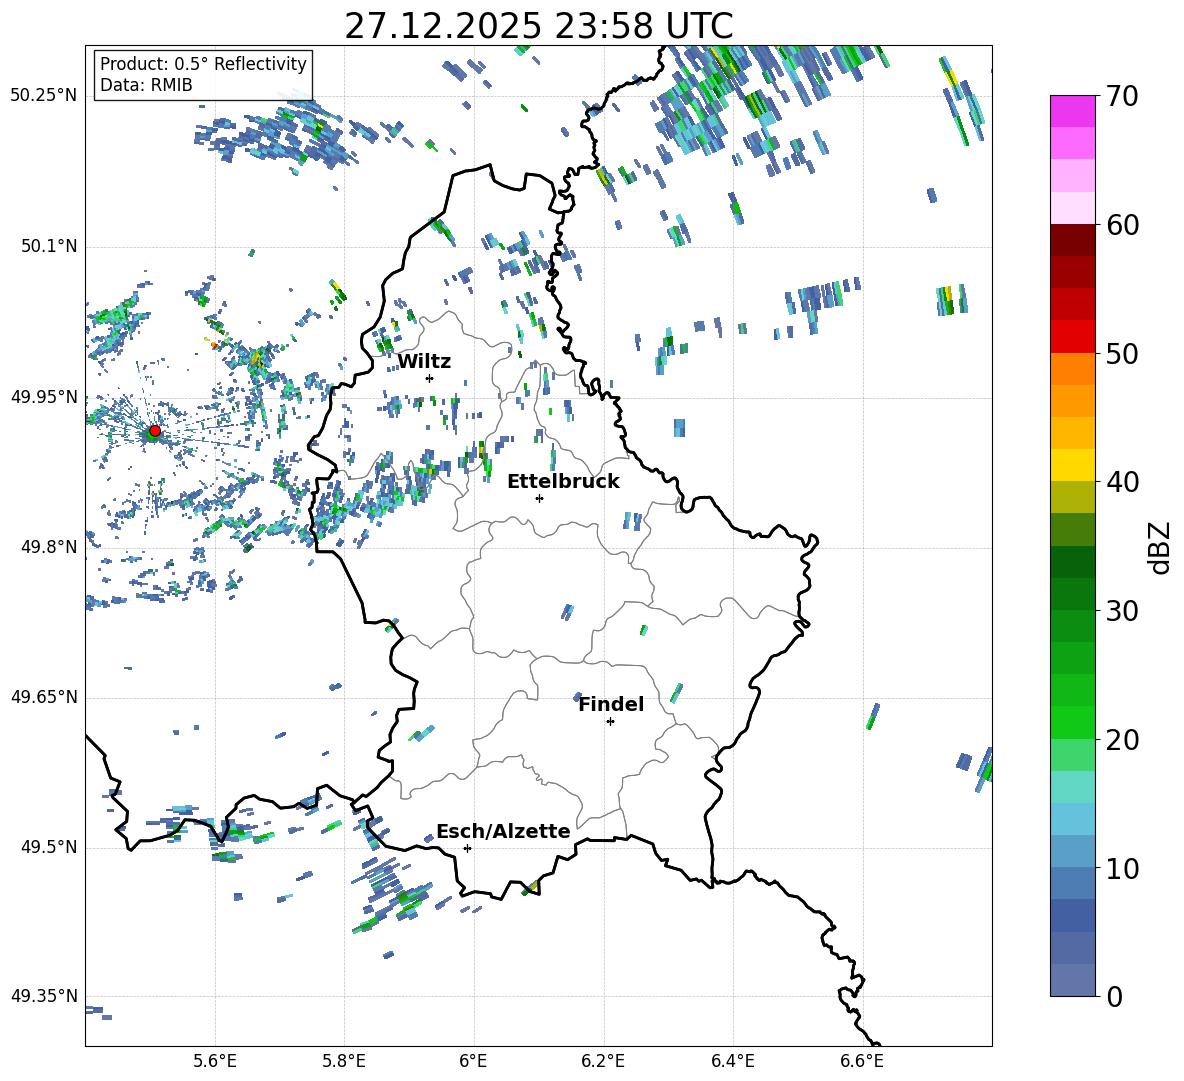Click the dBZ colorbar axis label
The image size is (1184, 1081).
pos(1159,547)
